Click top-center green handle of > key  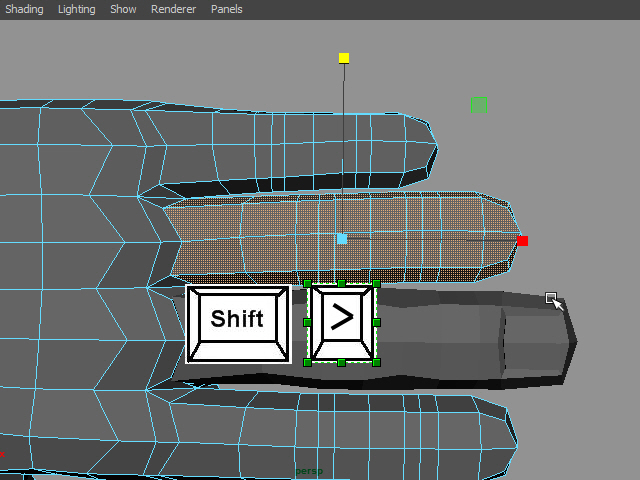[342, 284]
